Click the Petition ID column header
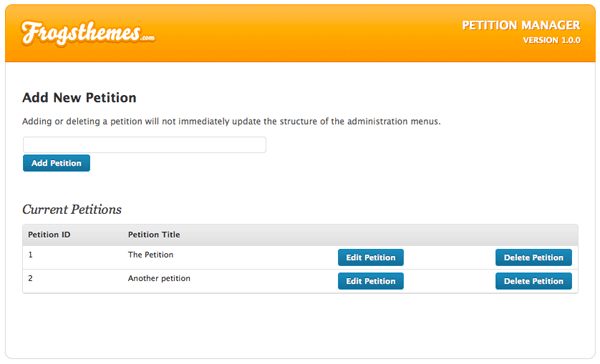This screenshot has height=364, width=600. 49,235
